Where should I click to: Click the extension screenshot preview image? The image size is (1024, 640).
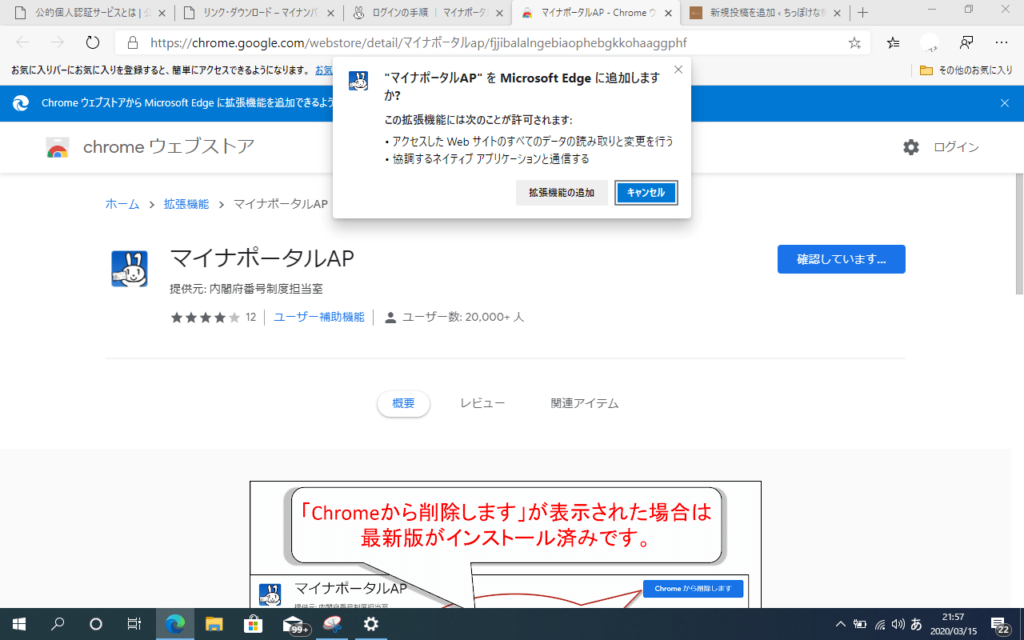pyautogui.click(x=505, y=545)
